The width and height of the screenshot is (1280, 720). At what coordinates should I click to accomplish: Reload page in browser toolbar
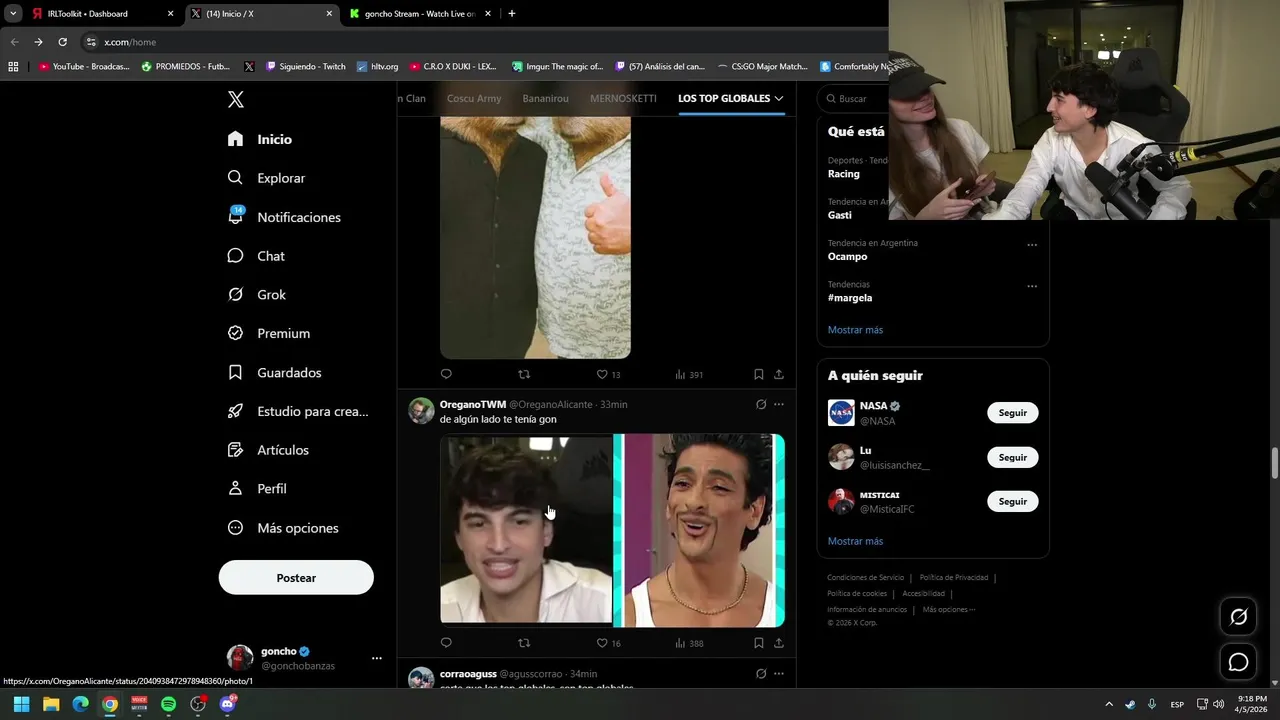tap(62, 42)
